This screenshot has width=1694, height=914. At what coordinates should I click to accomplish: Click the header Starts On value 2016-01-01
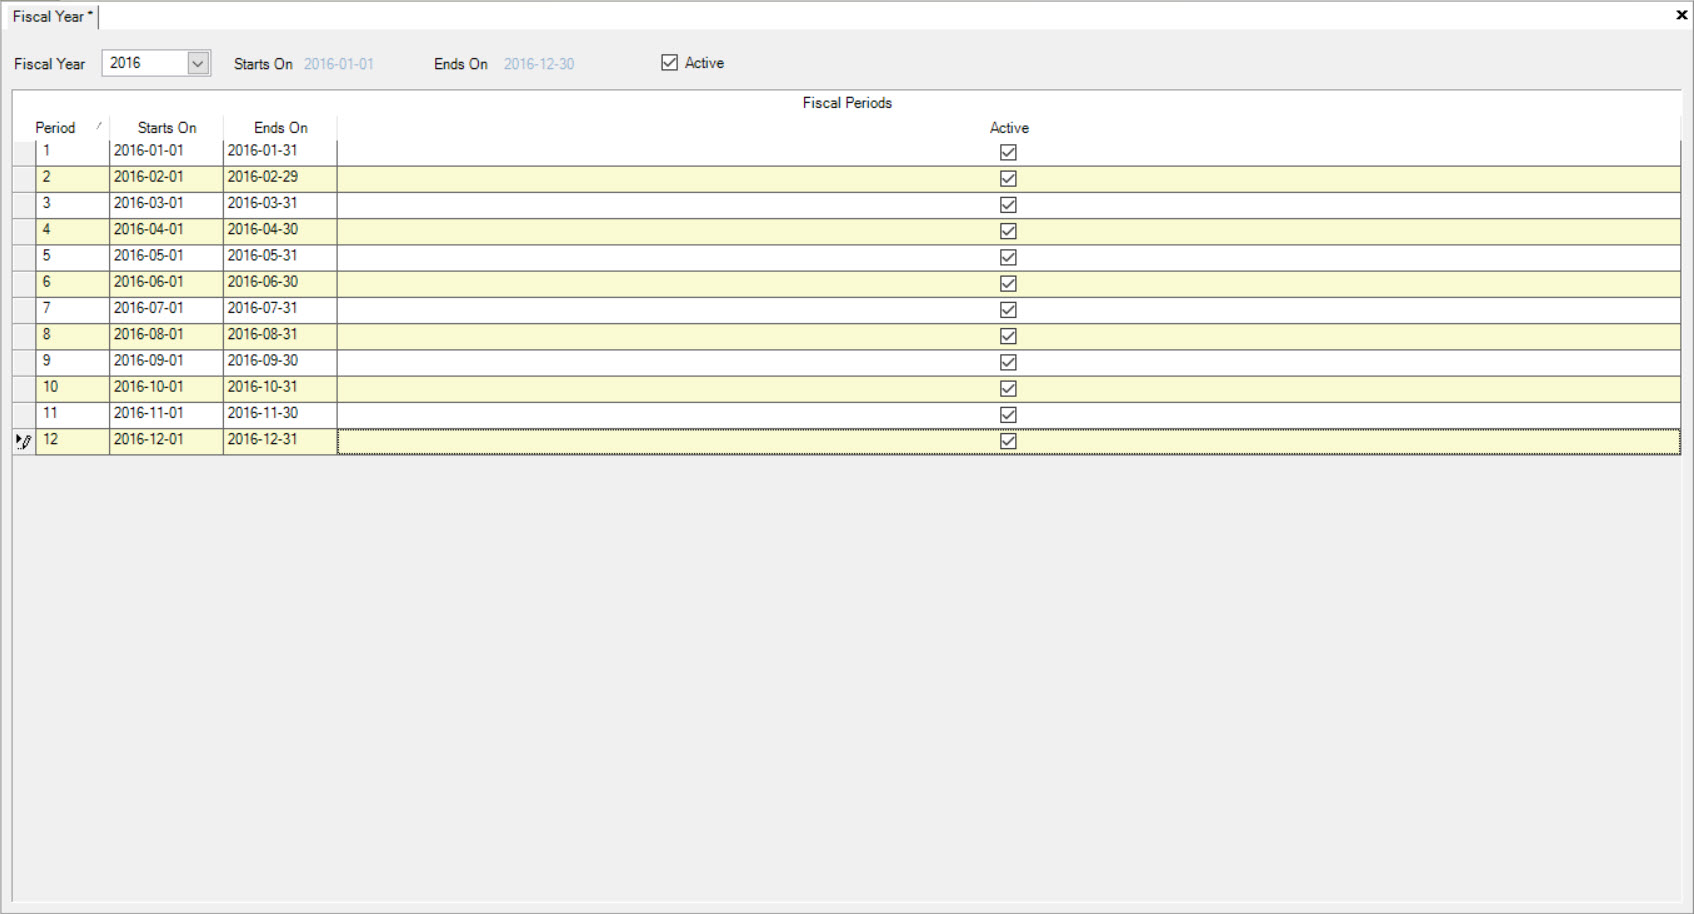(339, 64)
